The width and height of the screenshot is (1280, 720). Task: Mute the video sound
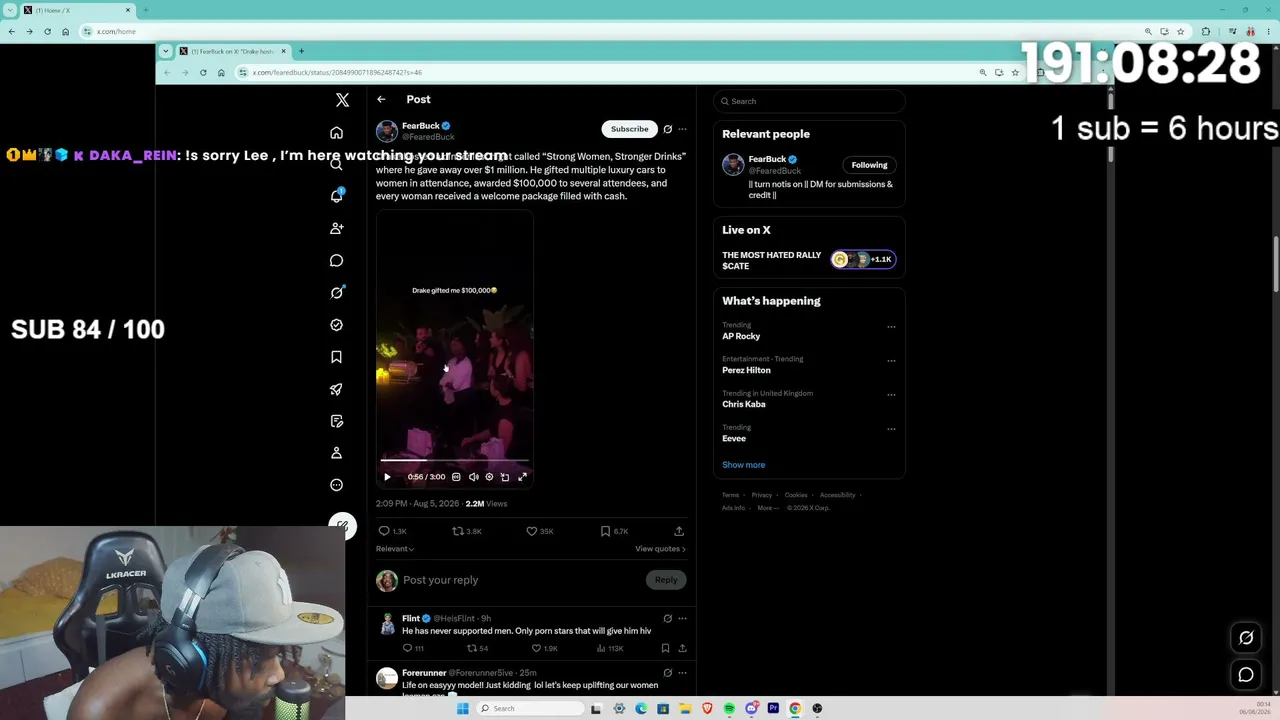473,477
